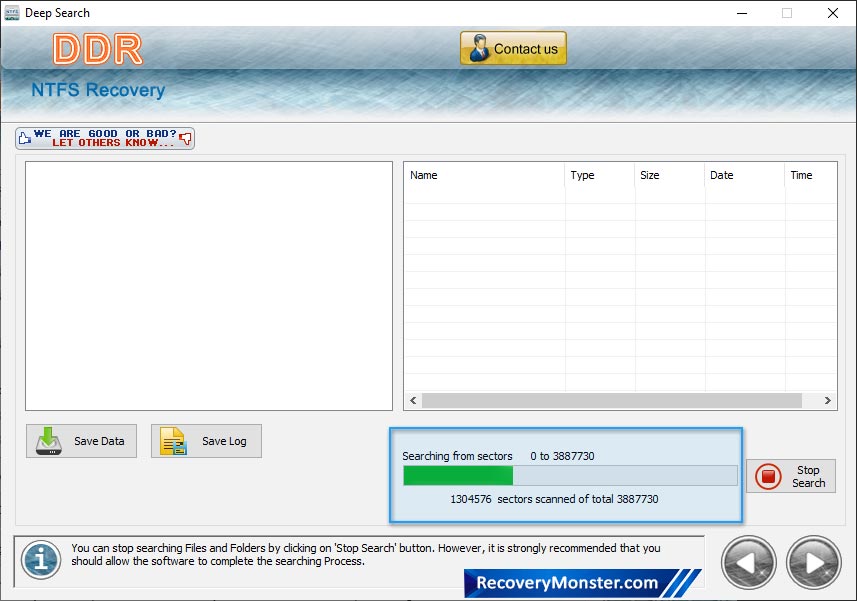Screen dimensions: 857x601
Task: Click the file list right scroll arrow
Action: click(x=827, y=400)
